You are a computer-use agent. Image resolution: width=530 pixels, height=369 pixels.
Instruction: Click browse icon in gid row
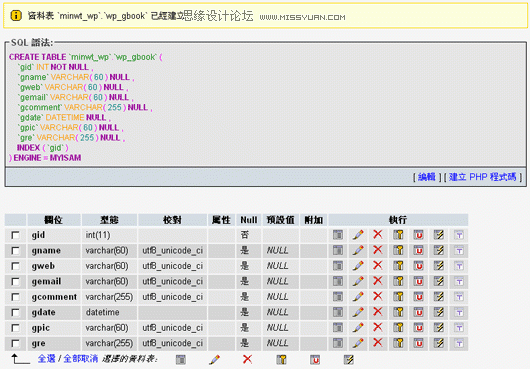click(x=338, y=235)
